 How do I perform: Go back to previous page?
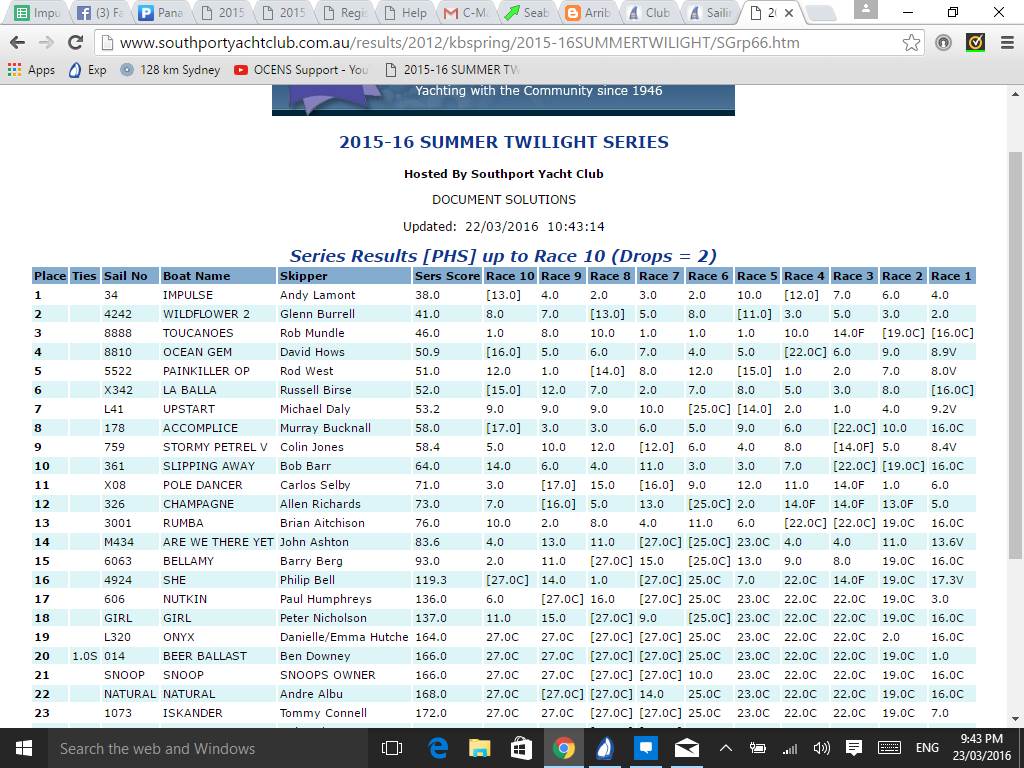coord(17,43)
